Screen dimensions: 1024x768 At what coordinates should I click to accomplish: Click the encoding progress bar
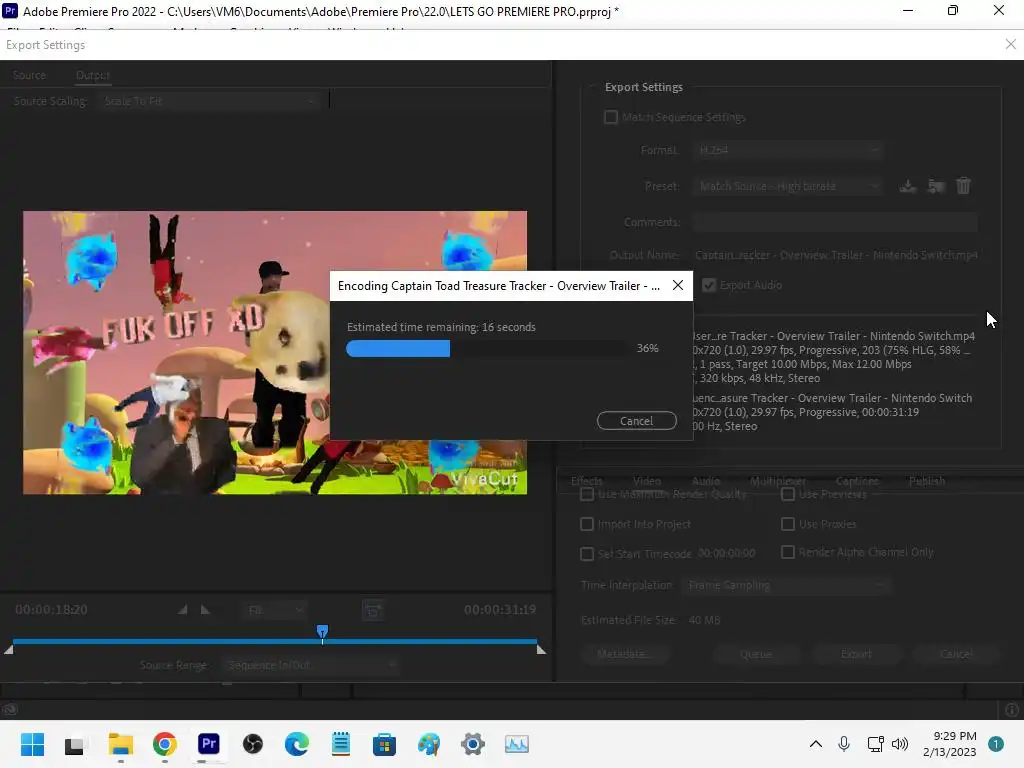click(487, 349)
